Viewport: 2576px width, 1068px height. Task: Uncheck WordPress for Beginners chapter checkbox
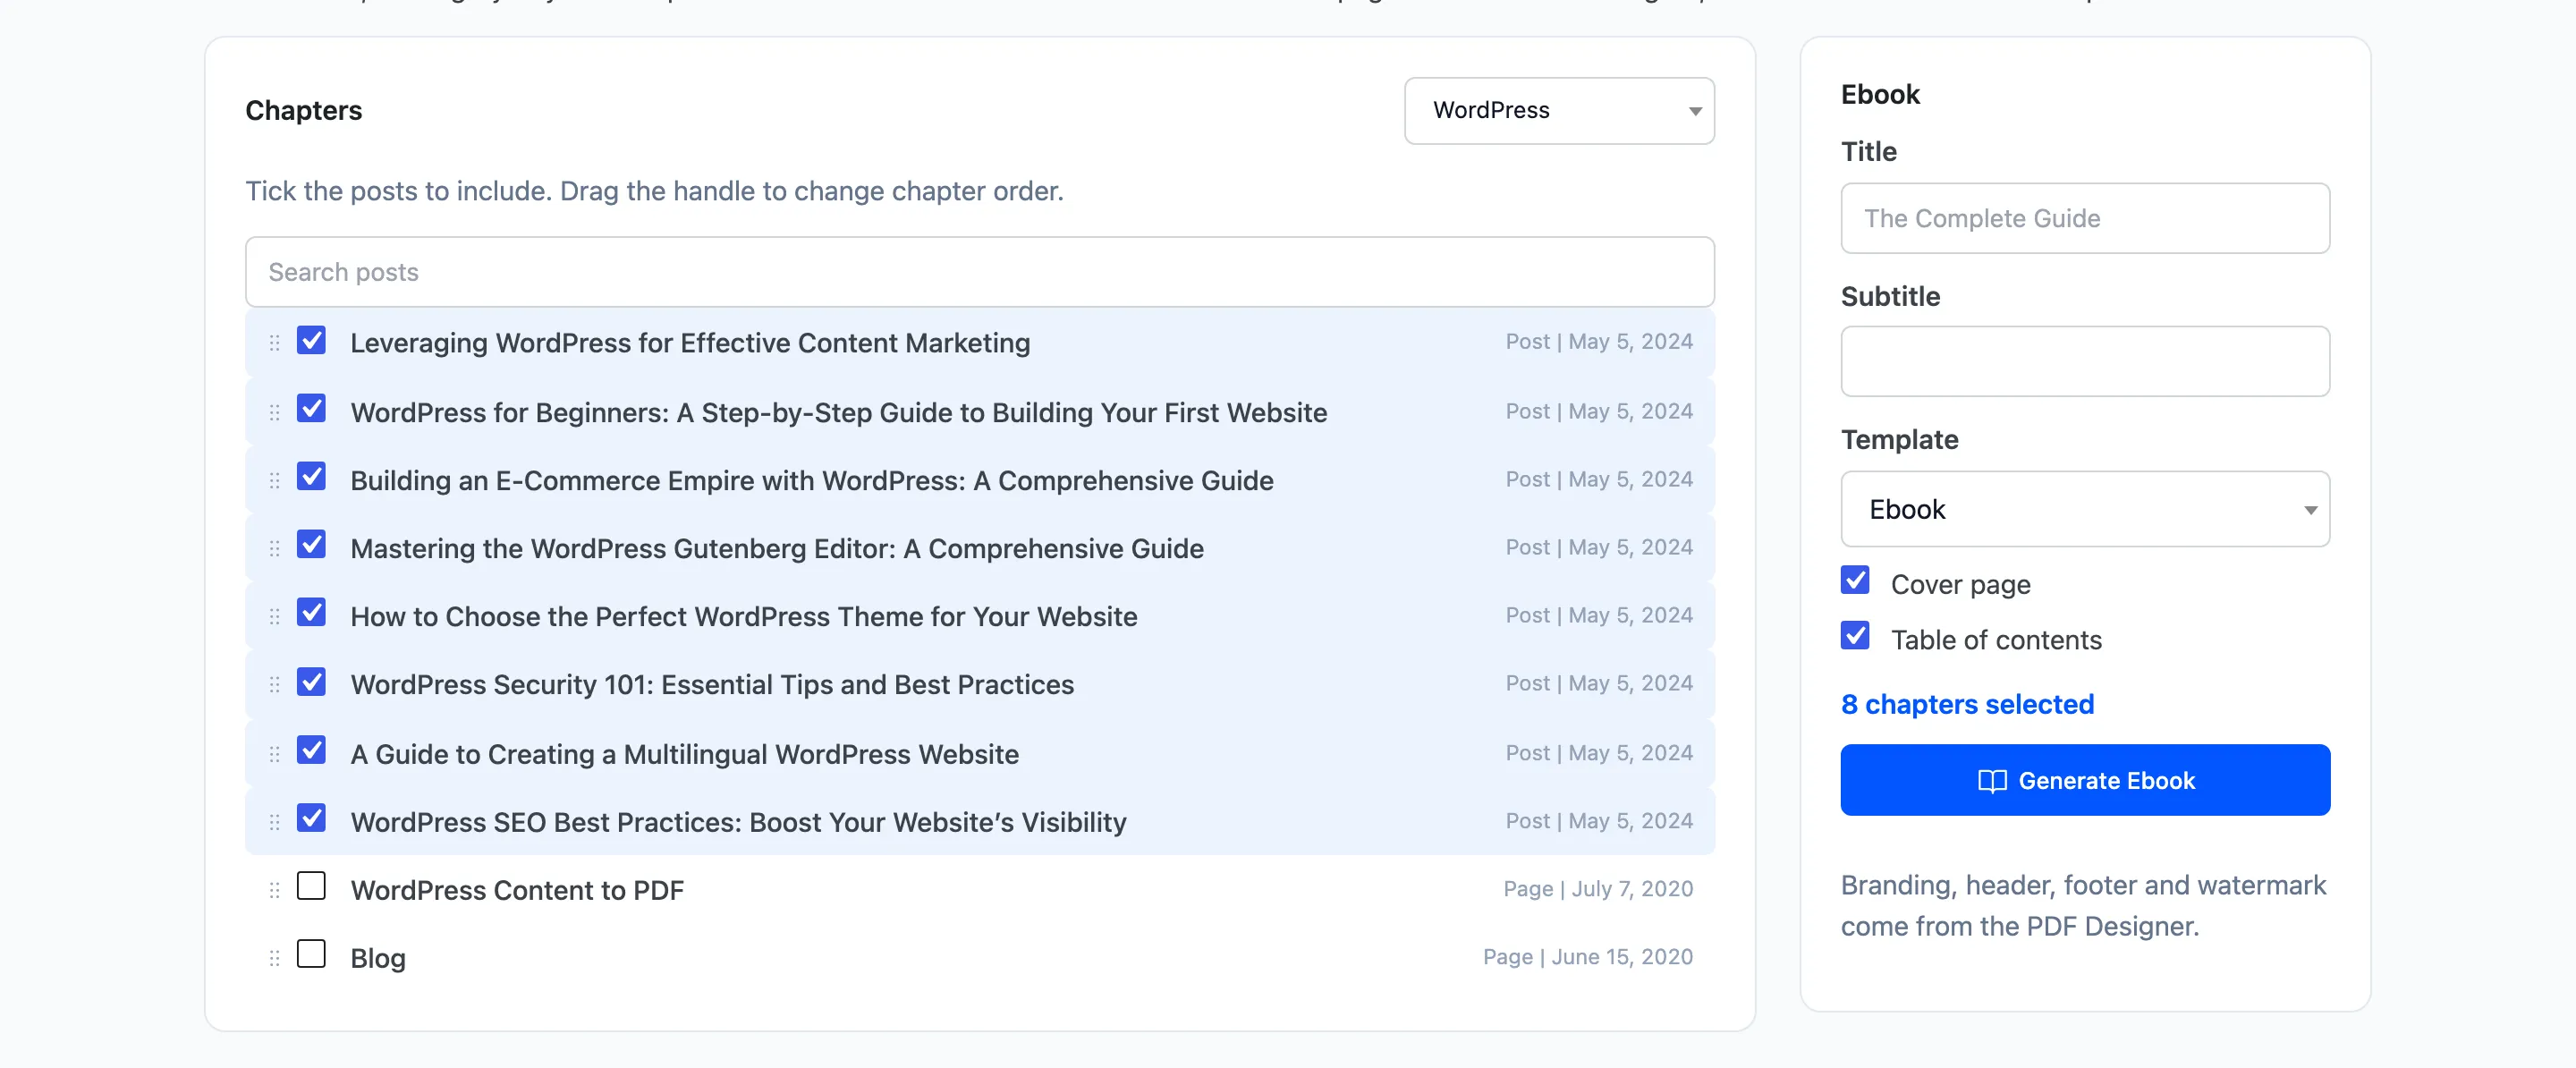point(311,408)
